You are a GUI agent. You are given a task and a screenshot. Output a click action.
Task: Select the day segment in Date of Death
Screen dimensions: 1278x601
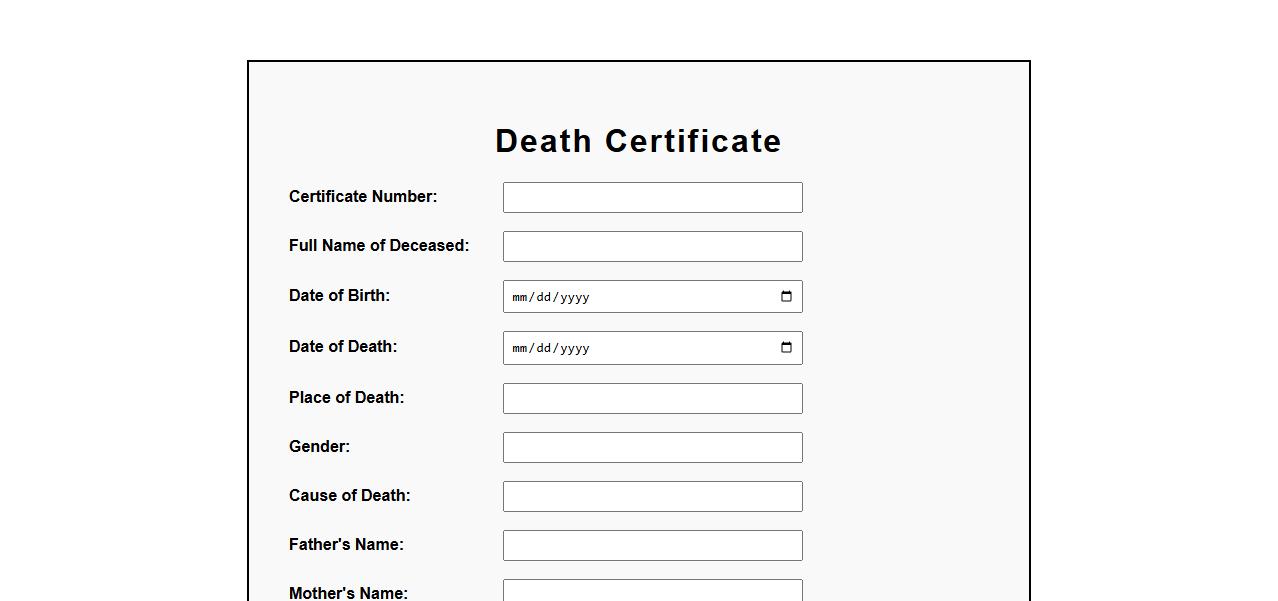[543, 348]
